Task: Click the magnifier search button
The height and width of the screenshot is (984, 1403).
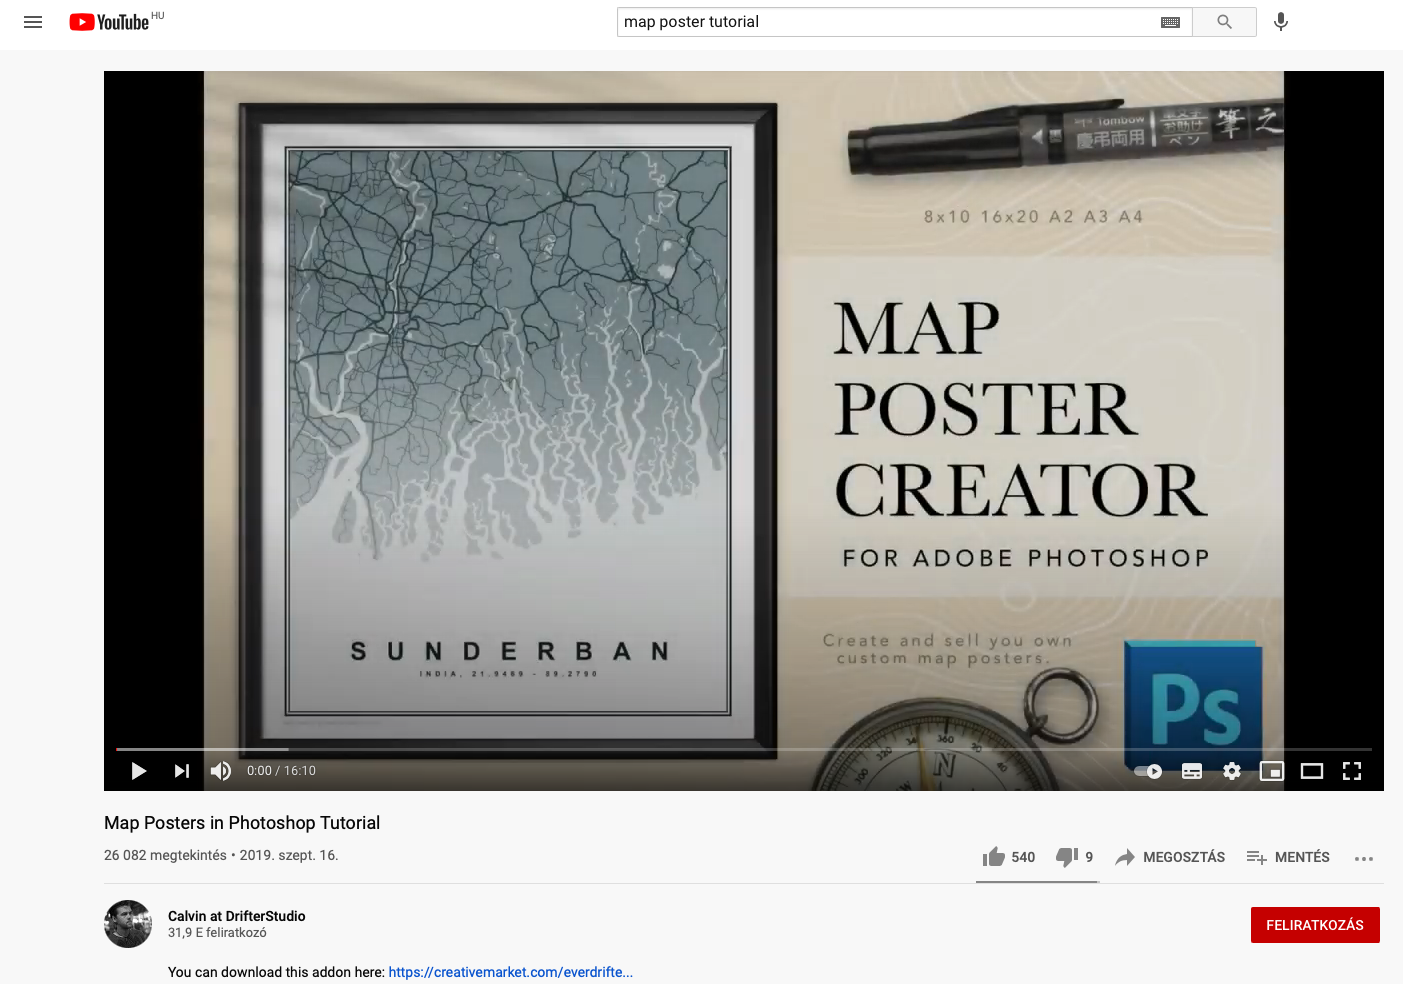Action: pyautogui.click(x=1224, y=22)
